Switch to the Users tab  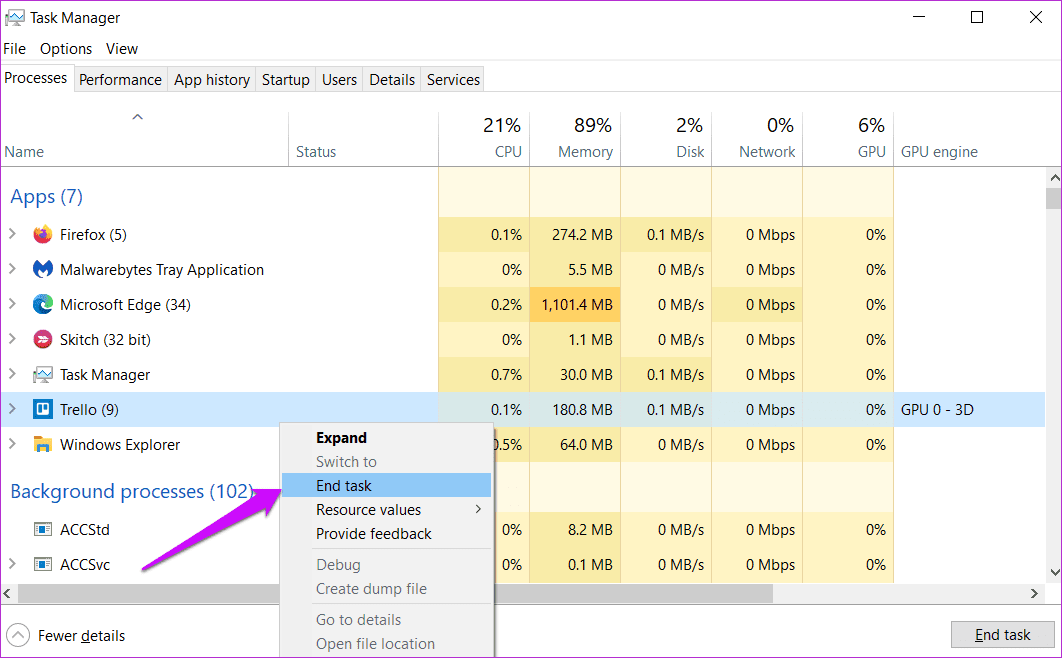tap(339, 80)
